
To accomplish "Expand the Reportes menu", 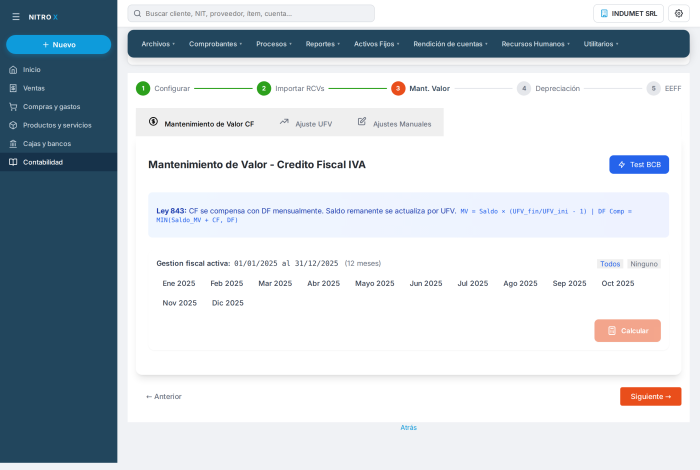I will click(322, 44).
